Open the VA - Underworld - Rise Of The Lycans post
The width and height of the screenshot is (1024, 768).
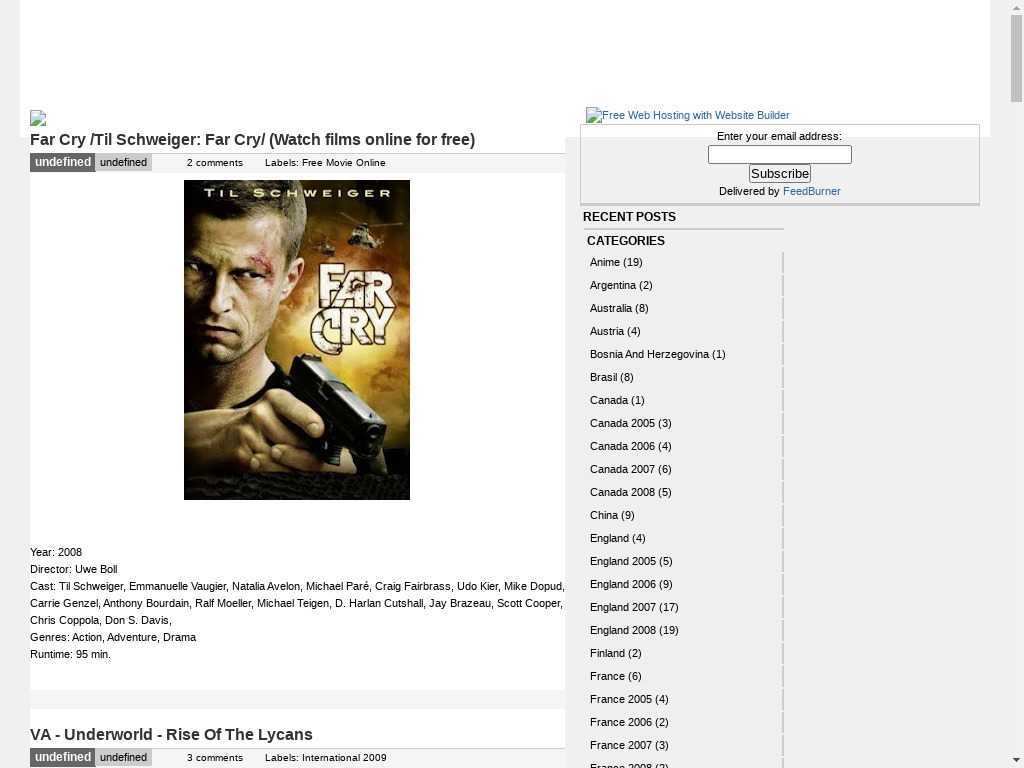(x=171, y=735)
